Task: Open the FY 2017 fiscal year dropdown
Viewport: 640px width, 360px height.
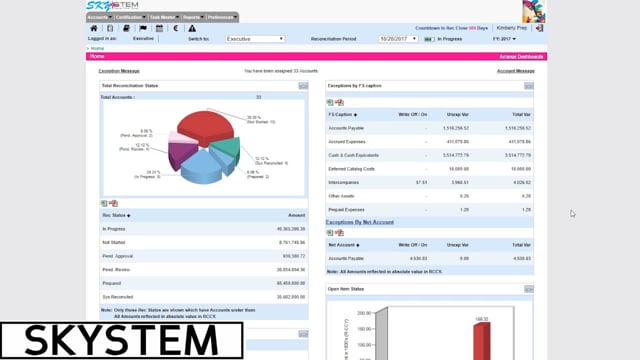Action: point(504,39)
